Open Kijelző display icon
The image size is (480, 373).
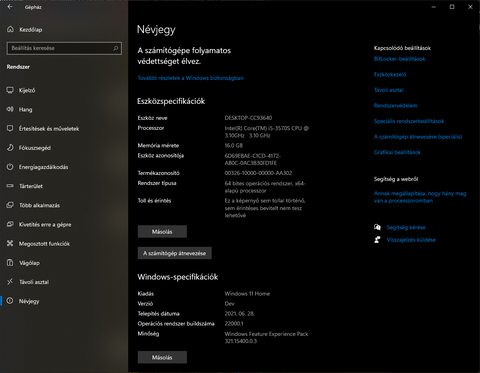click(10, 90)
